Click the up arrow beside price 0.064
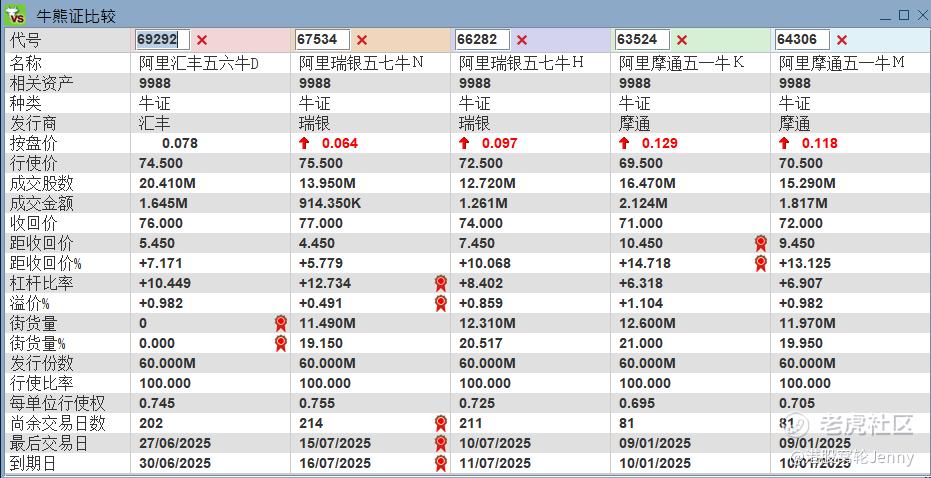This screenshot has width=931, height=478. click(x=305, y=143)
